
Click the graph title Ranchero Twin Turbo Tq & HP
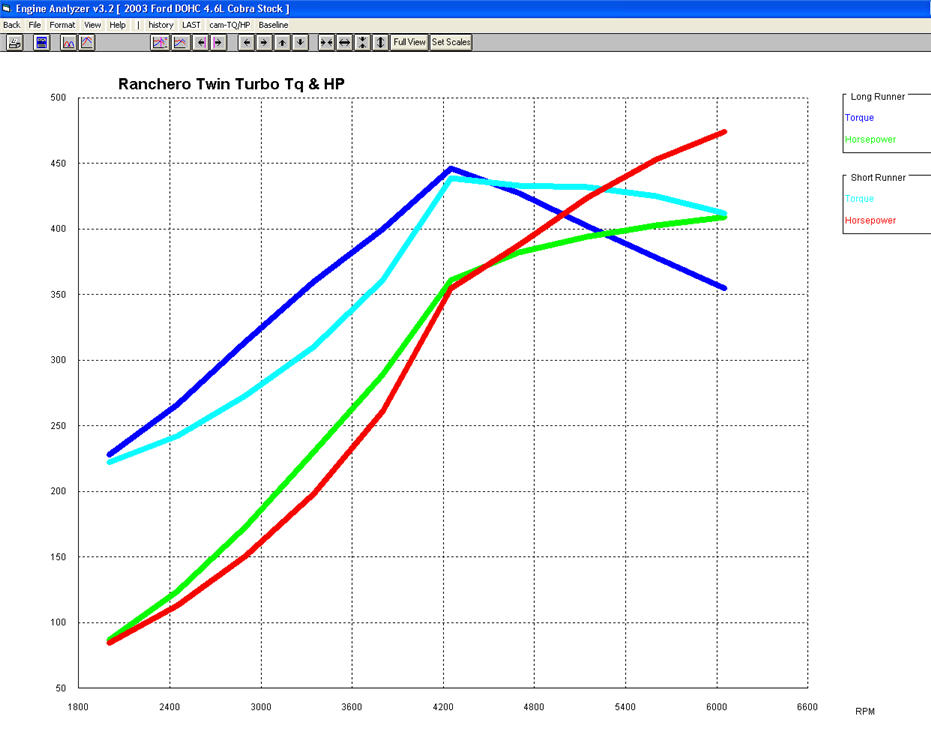pyautogui.click(x=232, y=84)
